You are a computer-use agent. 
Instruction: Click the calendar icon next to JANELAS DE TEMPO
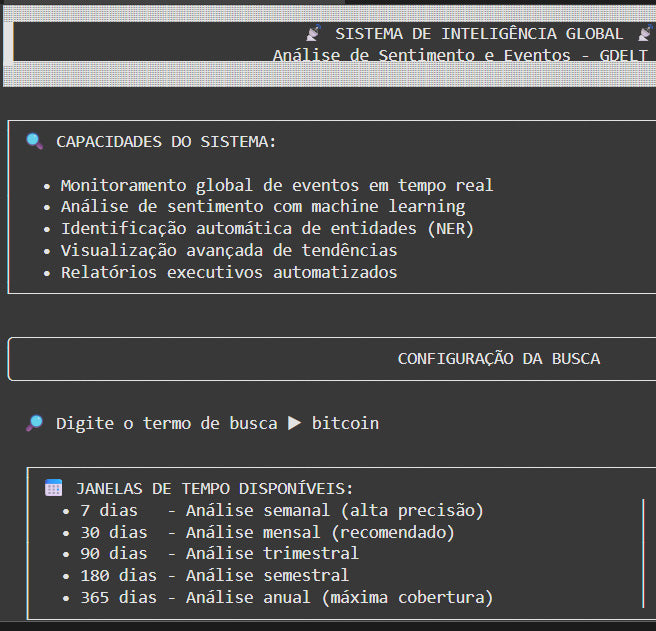54,488
